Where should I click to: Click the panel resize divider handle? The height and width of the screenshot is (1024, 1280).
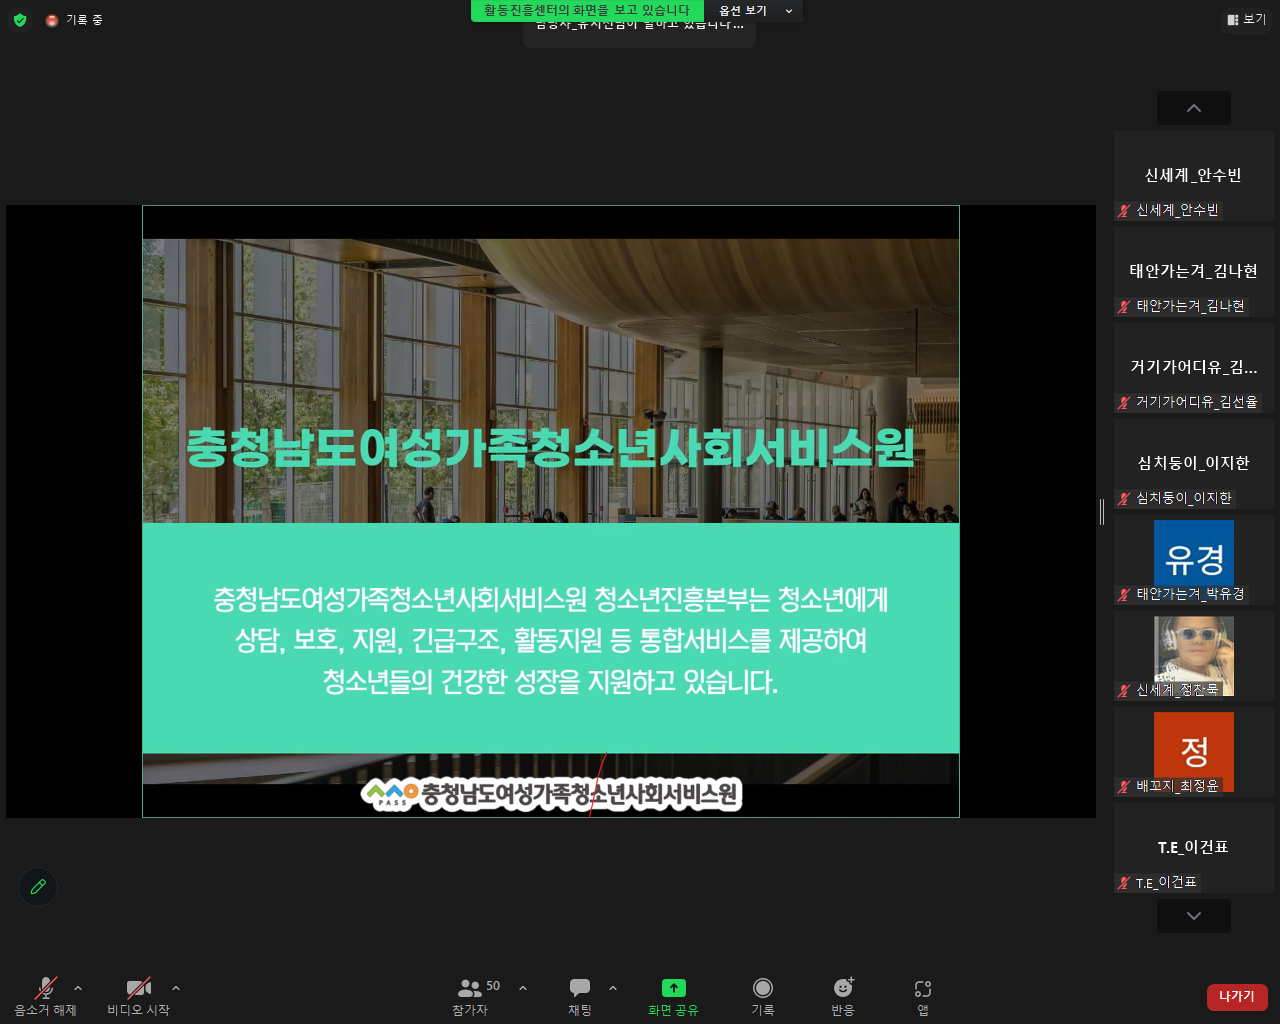point(1102,511)
